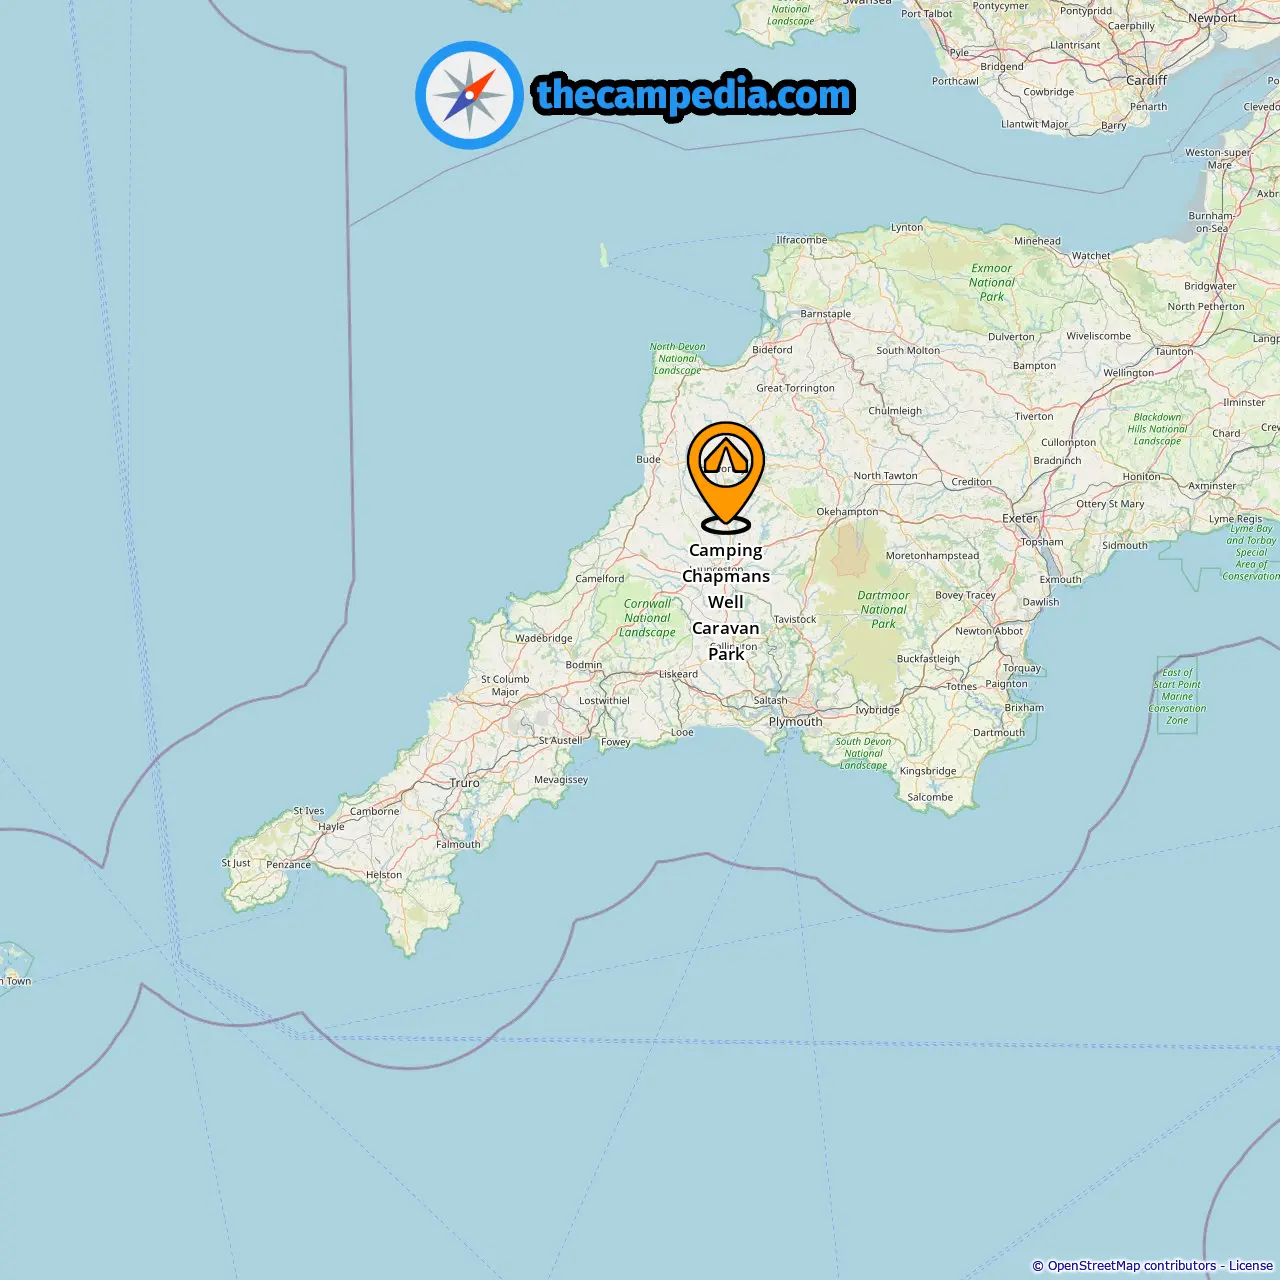Click the Exeter city label
1280x1280 pixels.
[1020, 518]
